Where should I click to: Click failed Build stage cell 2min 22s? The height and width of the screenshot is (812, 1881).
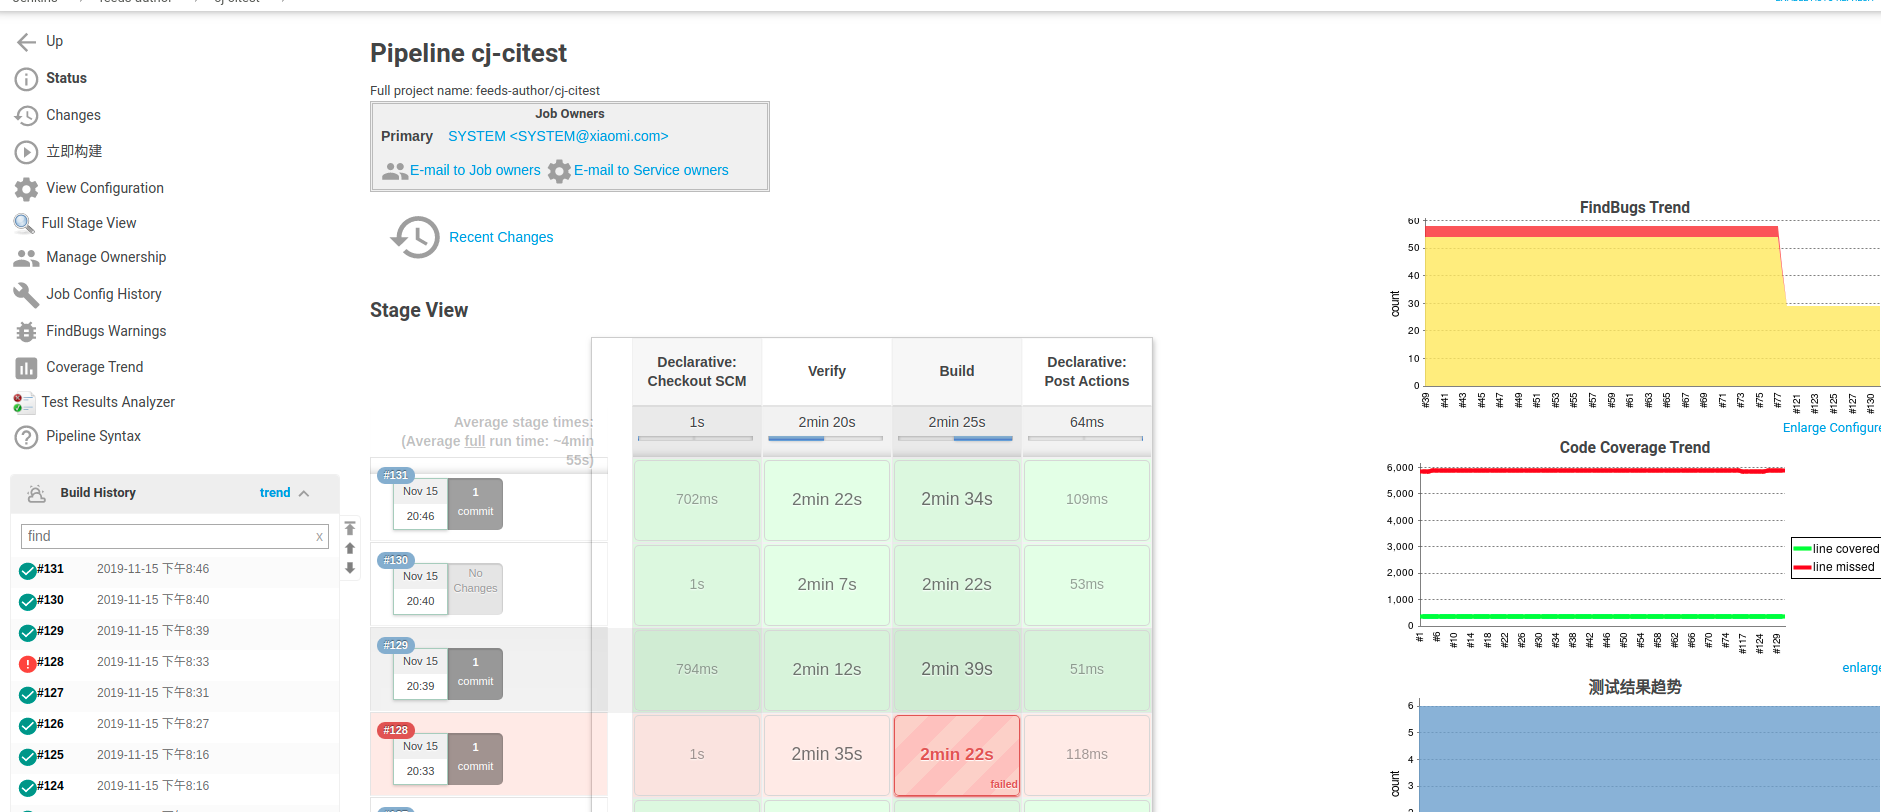[x=957, y=755]
